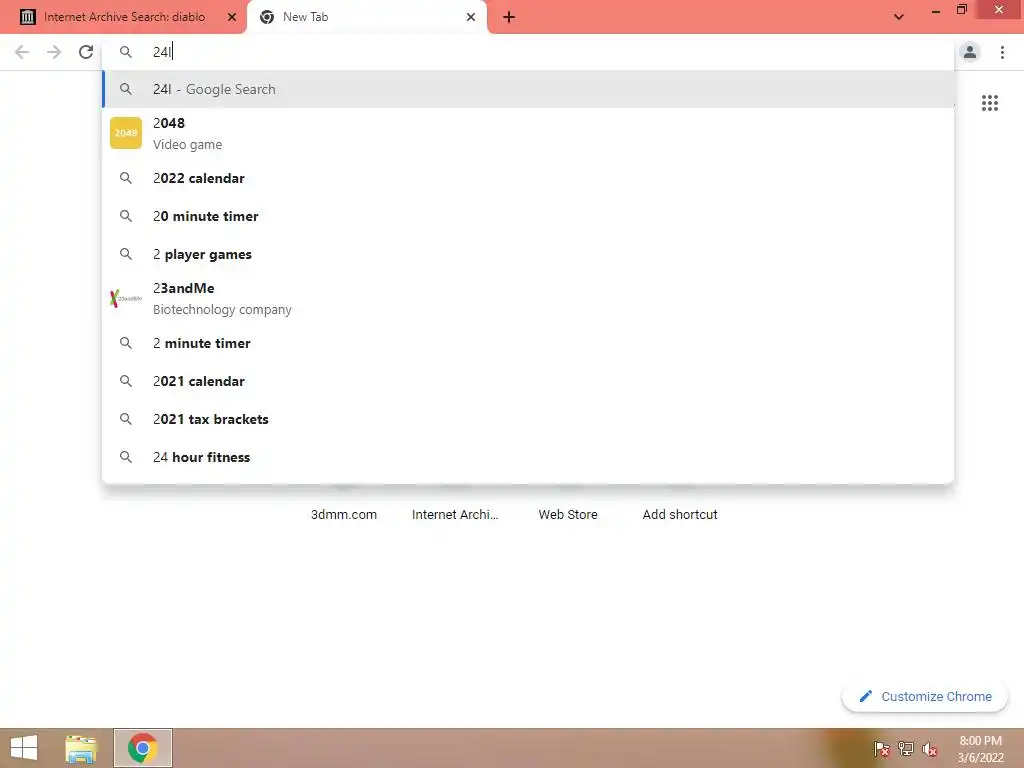Click the muted volume tray icon
The height and width of the screenshot is (768, 1024).
(x=930, y=750)
